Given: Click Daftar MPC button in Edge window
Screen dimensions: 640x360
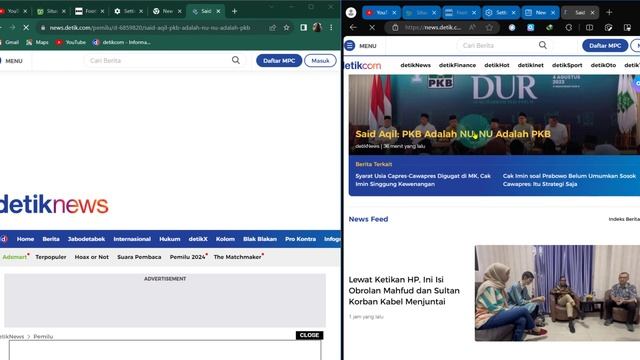Looking at the screenshot, I should [605, 46].
